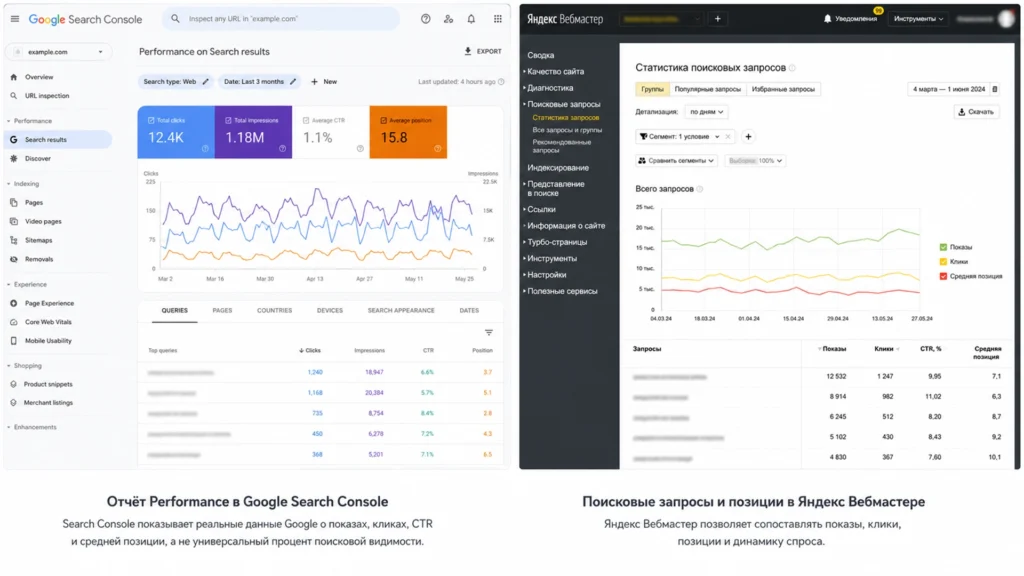Open the Сводка item in Yandex sidebar

click(x=541, y=56)
